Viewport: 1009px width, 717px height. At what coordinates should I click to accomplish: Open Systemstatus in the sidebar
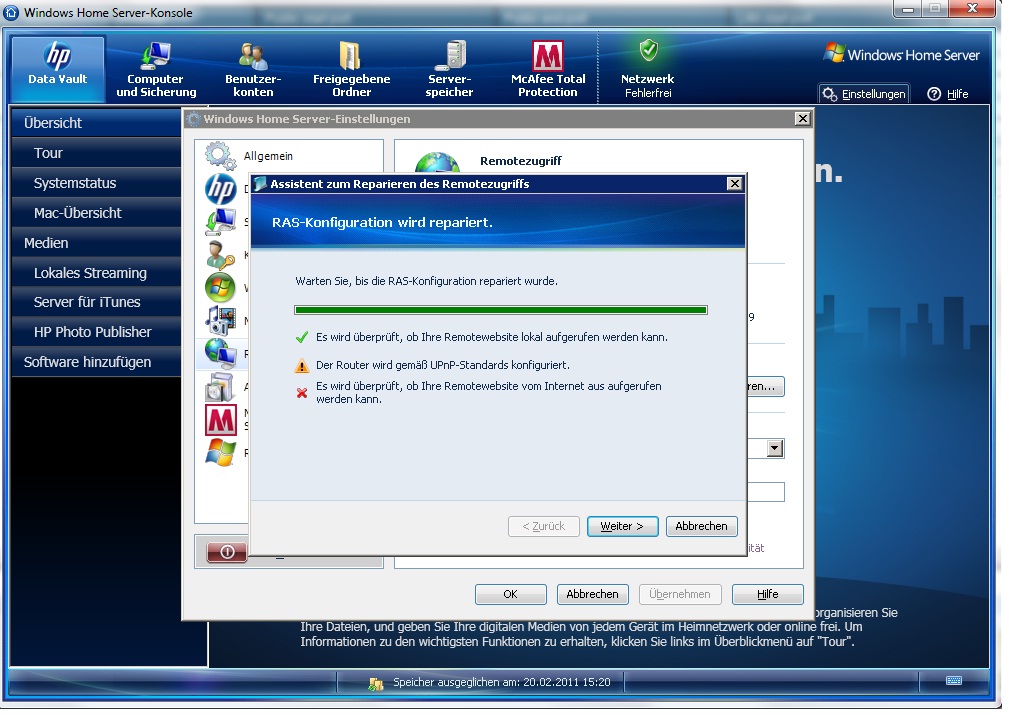point(97,183)
